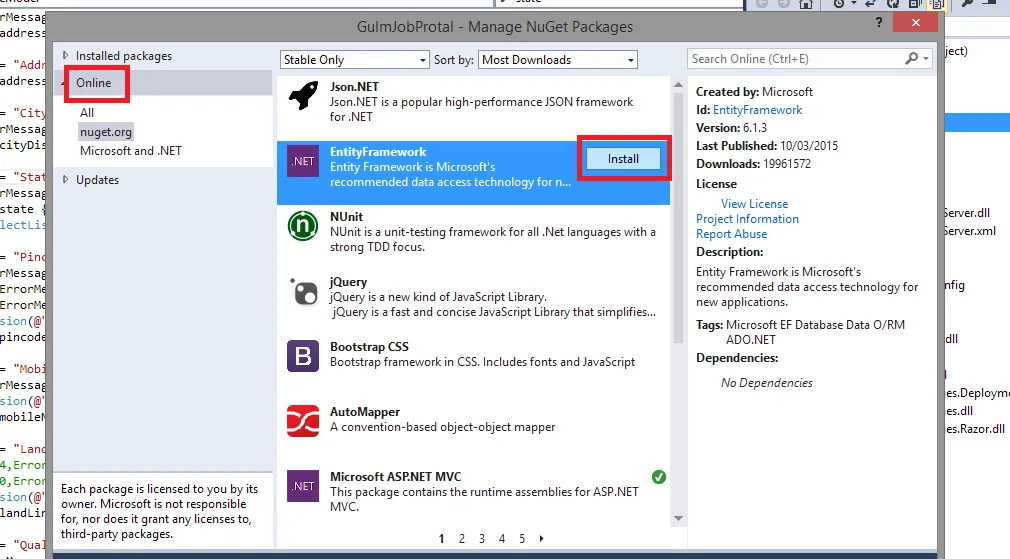Click the No Dependencies text
1010x559 pixels.
(x=767, y=383)
